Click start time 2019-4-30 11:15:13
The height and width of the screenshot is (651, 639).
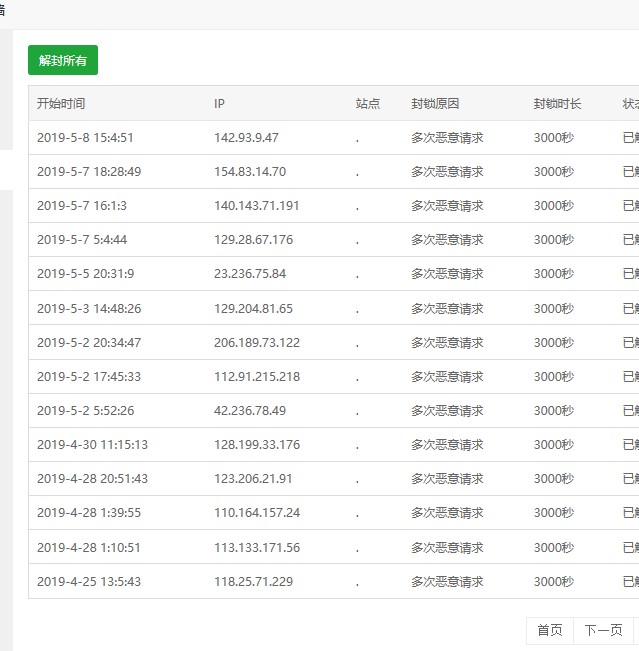pos(92,445)
